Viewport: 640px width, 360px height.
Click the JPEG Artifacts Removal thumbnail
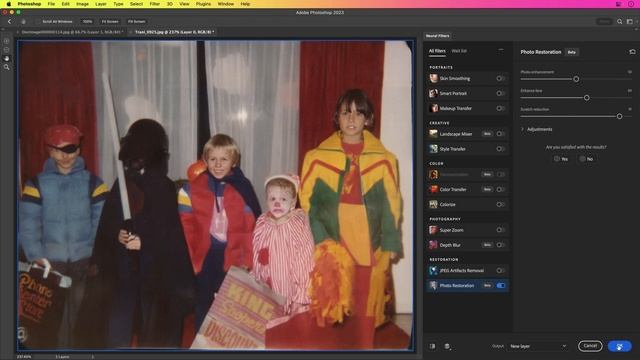(433, 271)
